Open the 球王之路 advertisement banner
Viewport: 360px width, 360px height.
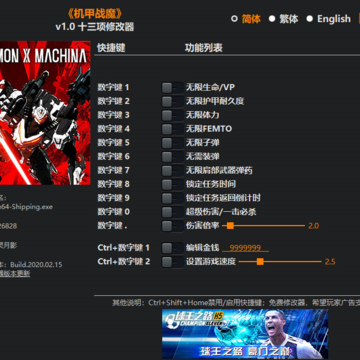pyautogui.click(x=245, y=334)
